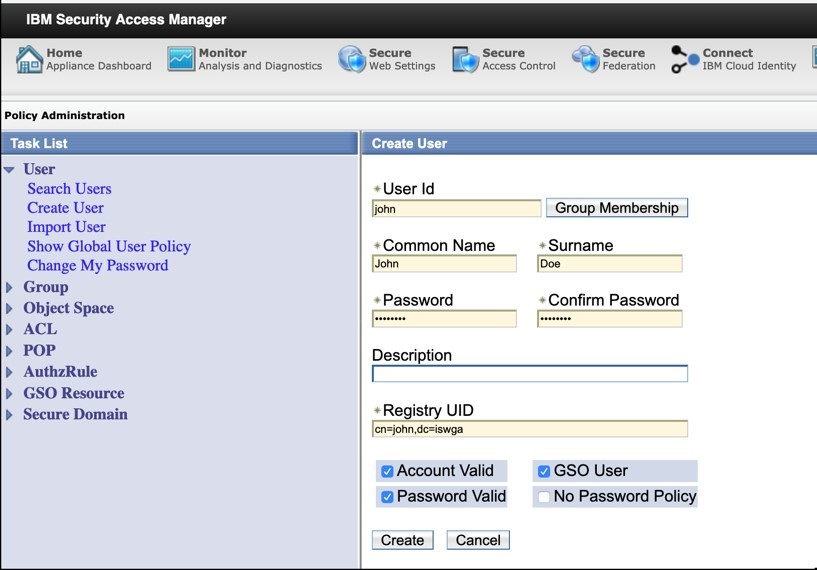
Task: Expand the Object Space section arrow
Action: tap(9, 308)
